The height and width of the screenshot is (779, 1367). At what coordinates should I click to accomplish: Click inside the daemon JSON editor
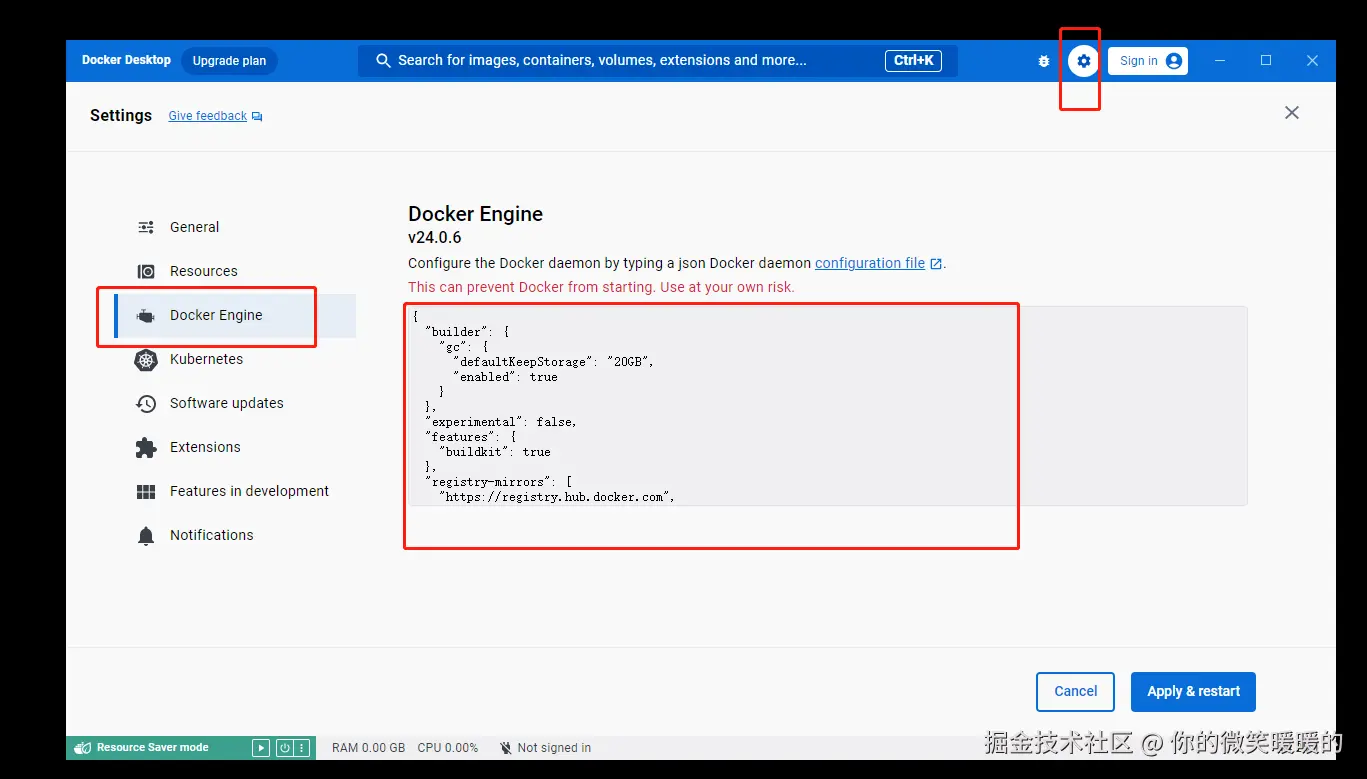[x=828, y=406]
